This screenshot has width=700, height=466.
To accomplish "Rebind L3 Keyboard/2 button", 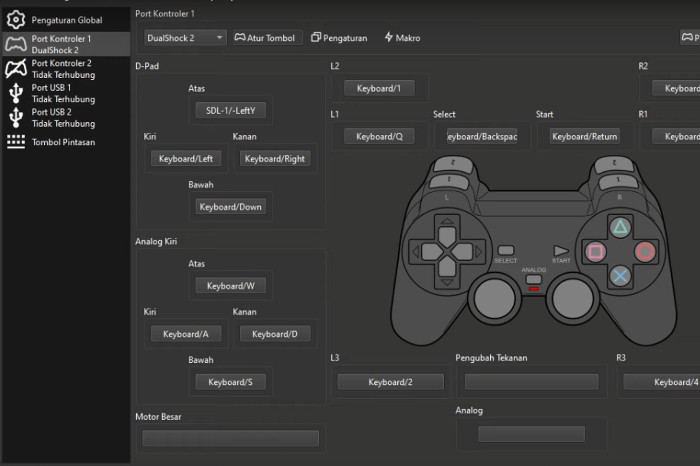I will (x=390, y=382).
